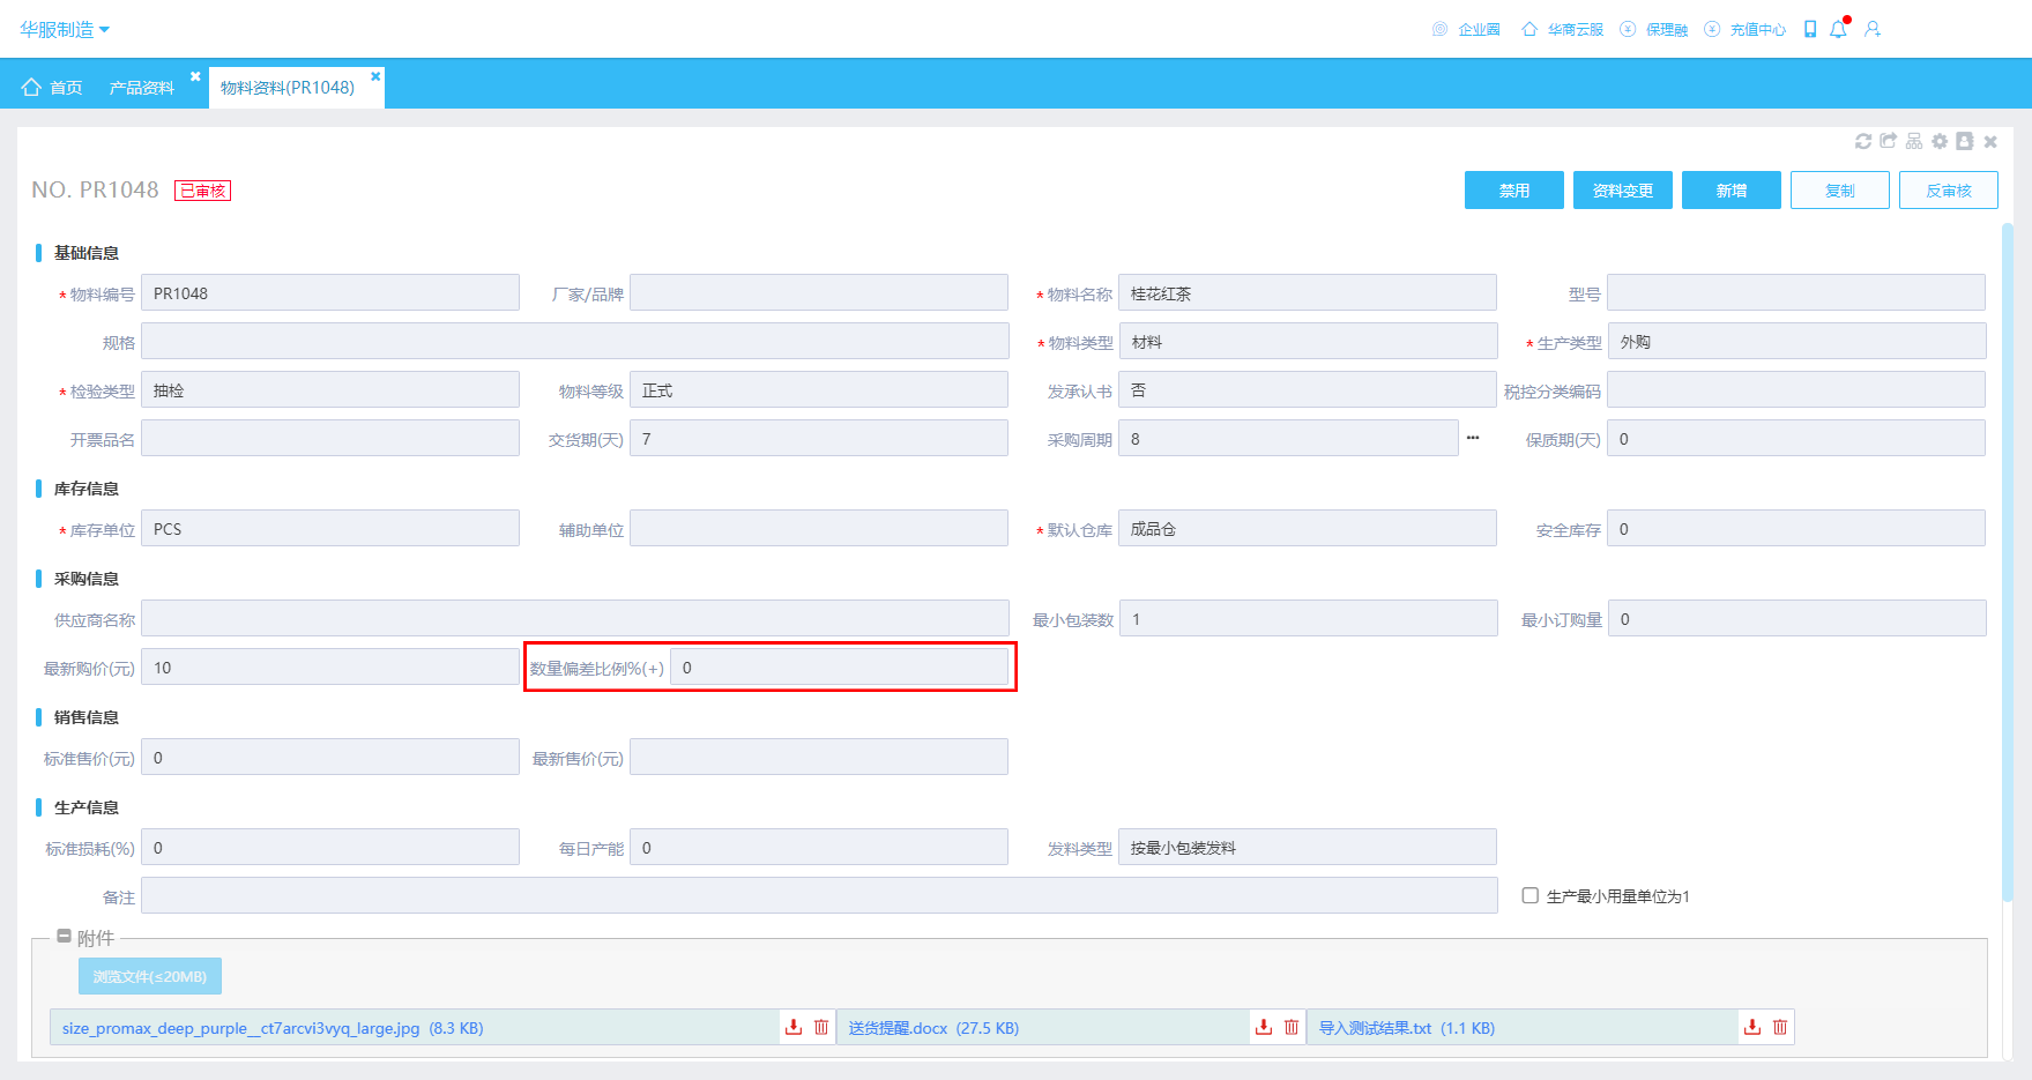The height and width of the screenshot is (1080, 2032).
Task: Tick 生产最小用量单位为1 checkbox
Action: [1530, 895]
